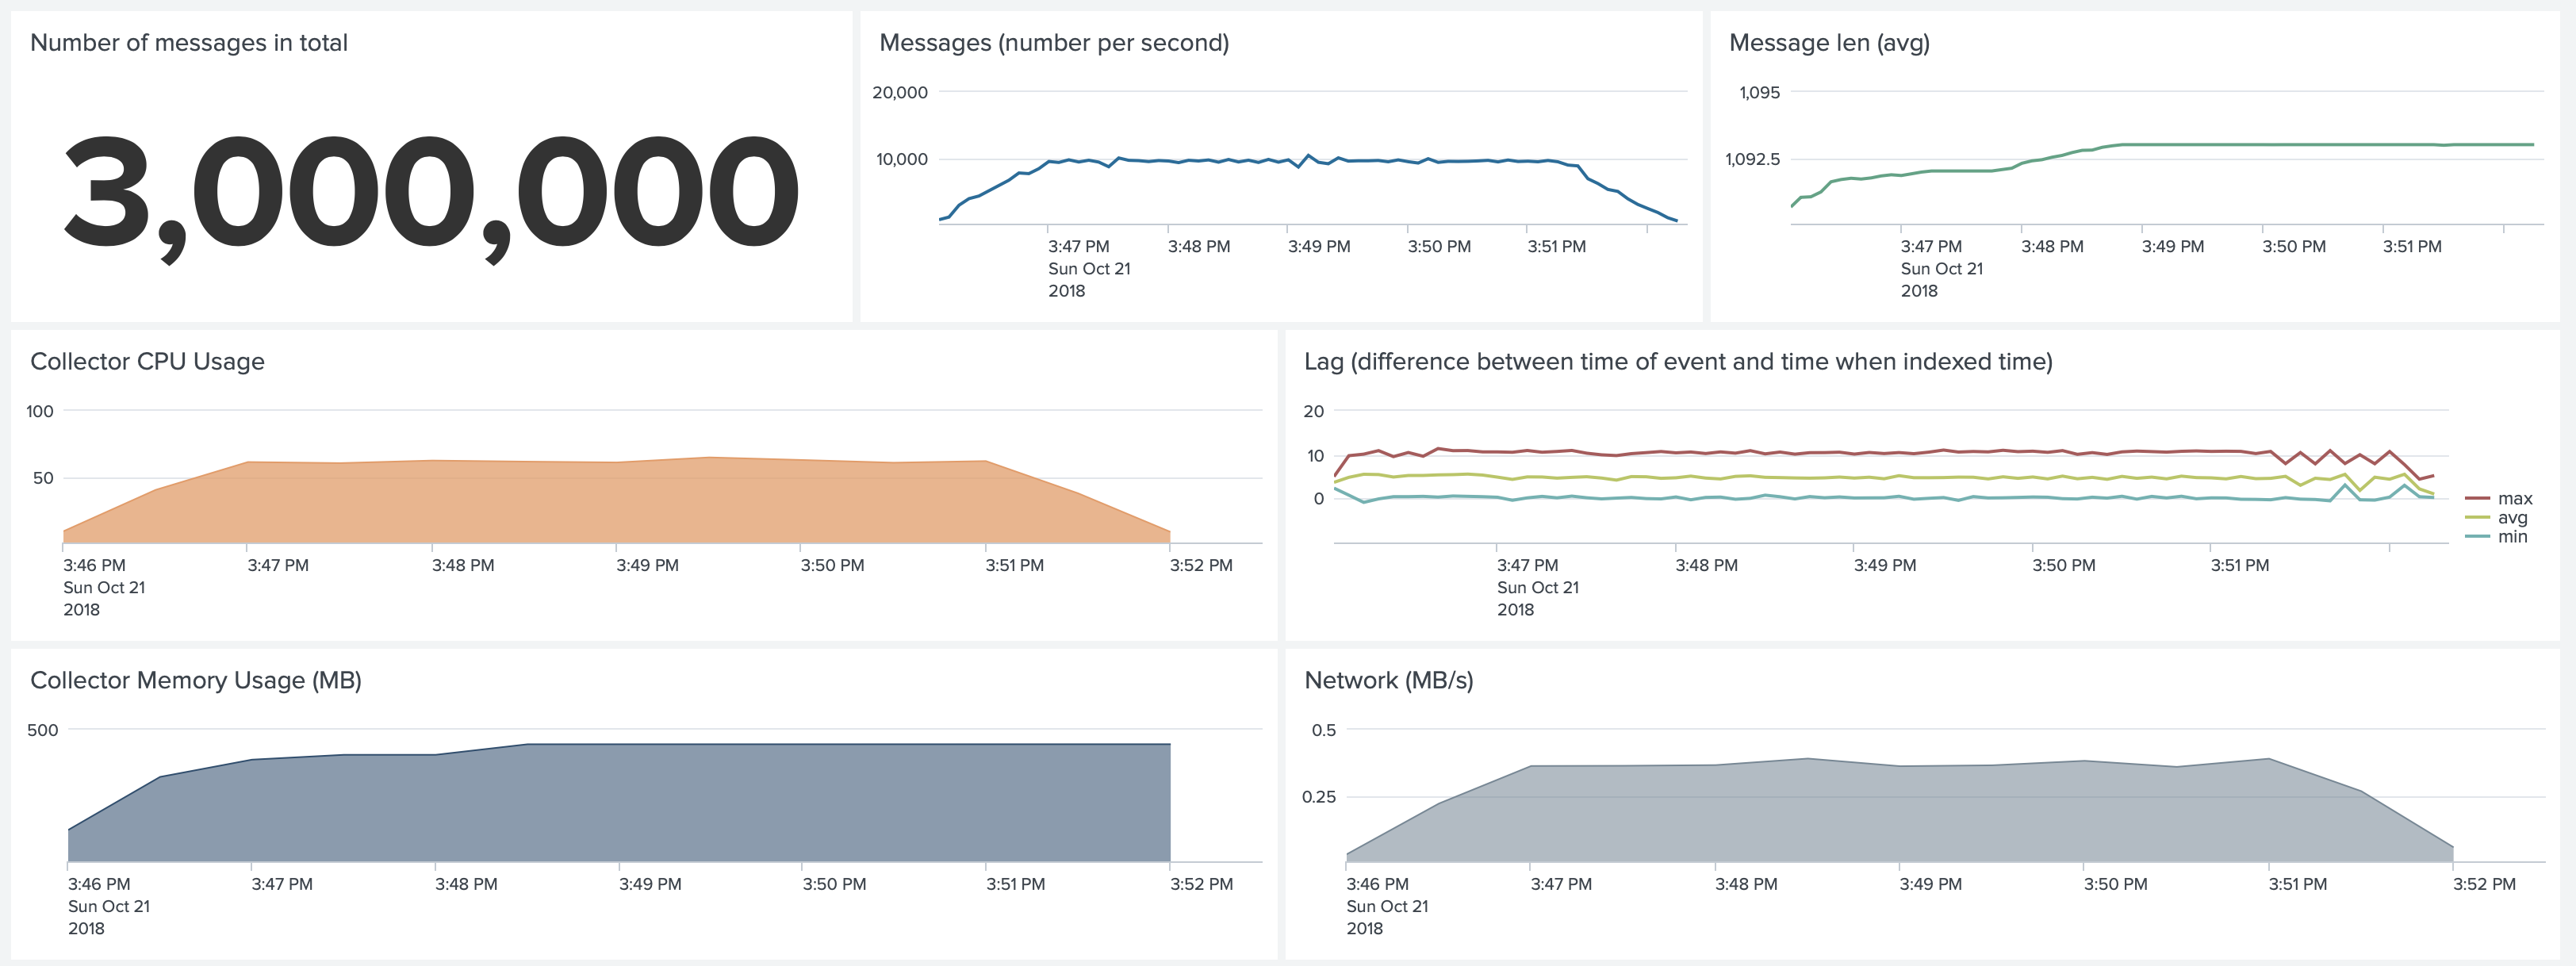Click 3:48 PM tick on Network chart
Screen dimensions: 2576x966
(x=1746, y=884)
